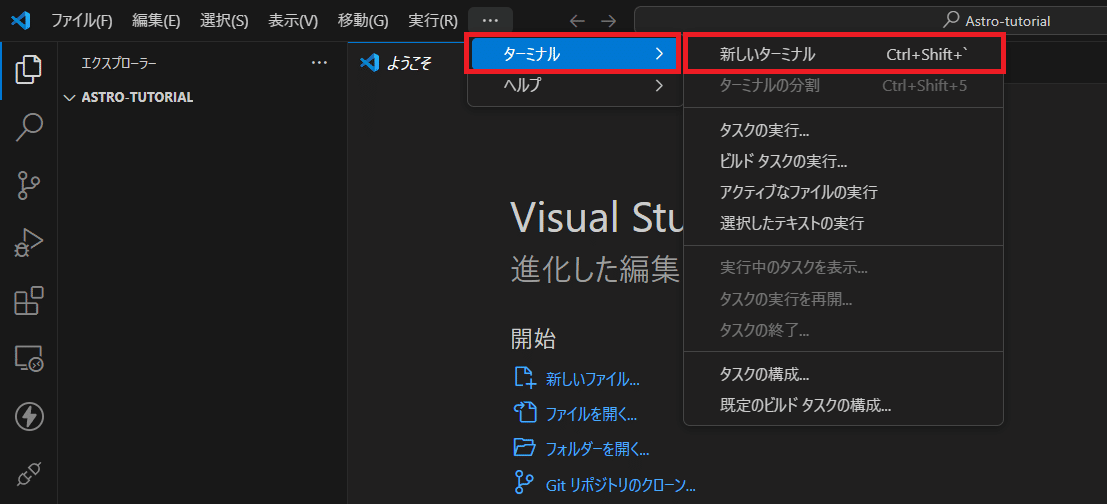
Task: Go back with the left arrow
Action: pyautogui.click(x=577, y=21)
